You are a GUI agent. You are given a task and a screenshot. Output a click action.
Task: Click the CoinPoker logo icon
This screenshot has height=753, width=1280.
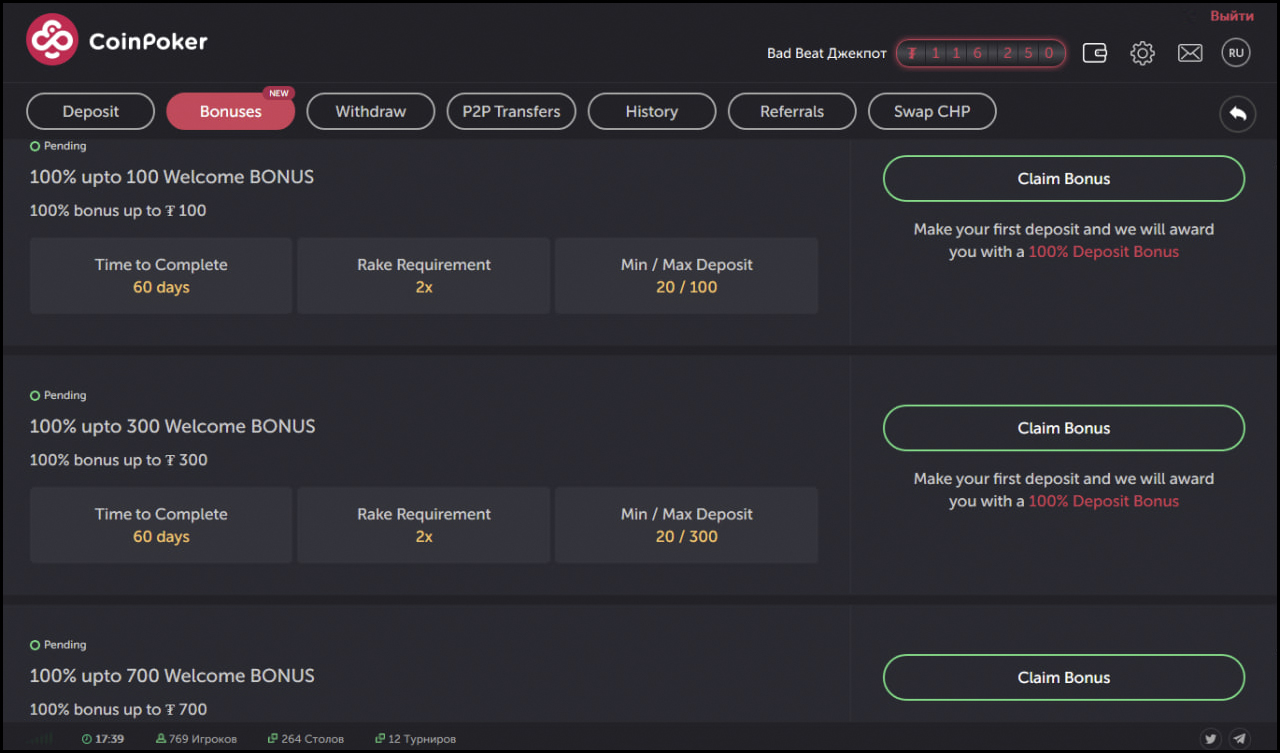coord(52,40)
